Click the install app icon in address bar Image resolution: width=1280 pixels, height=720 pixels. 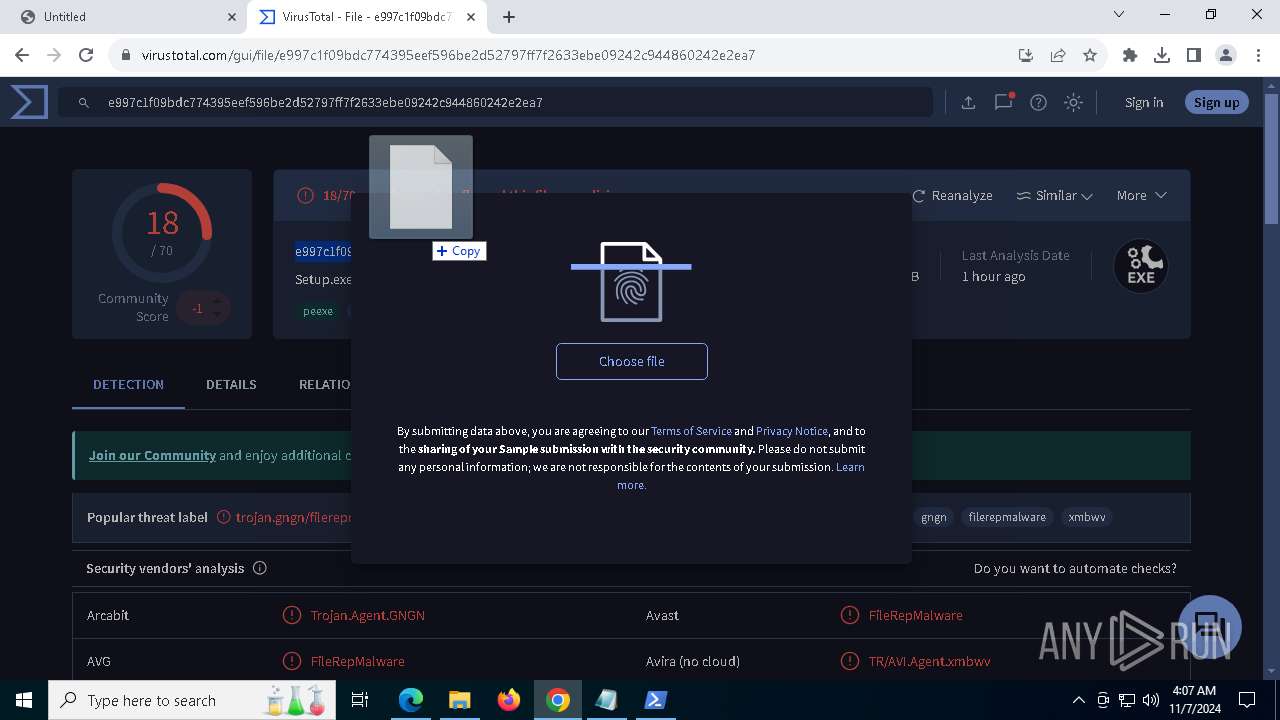(1025, 55)
